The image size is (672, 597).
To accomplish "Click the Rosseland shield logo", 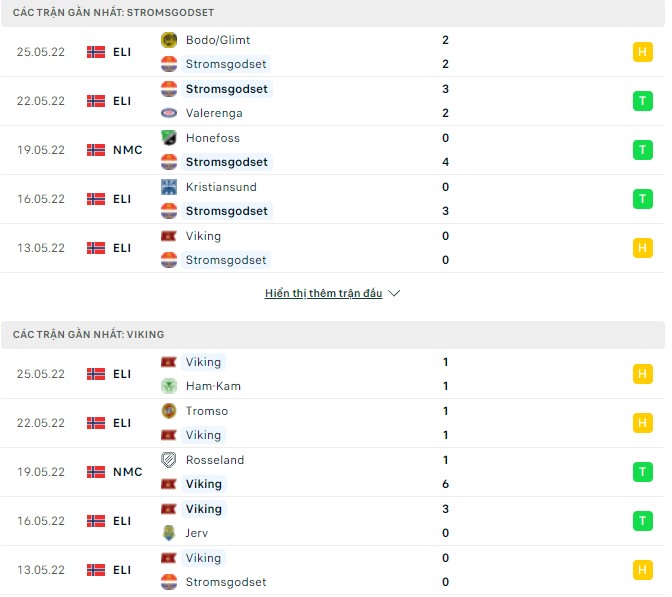I will 168,460.
